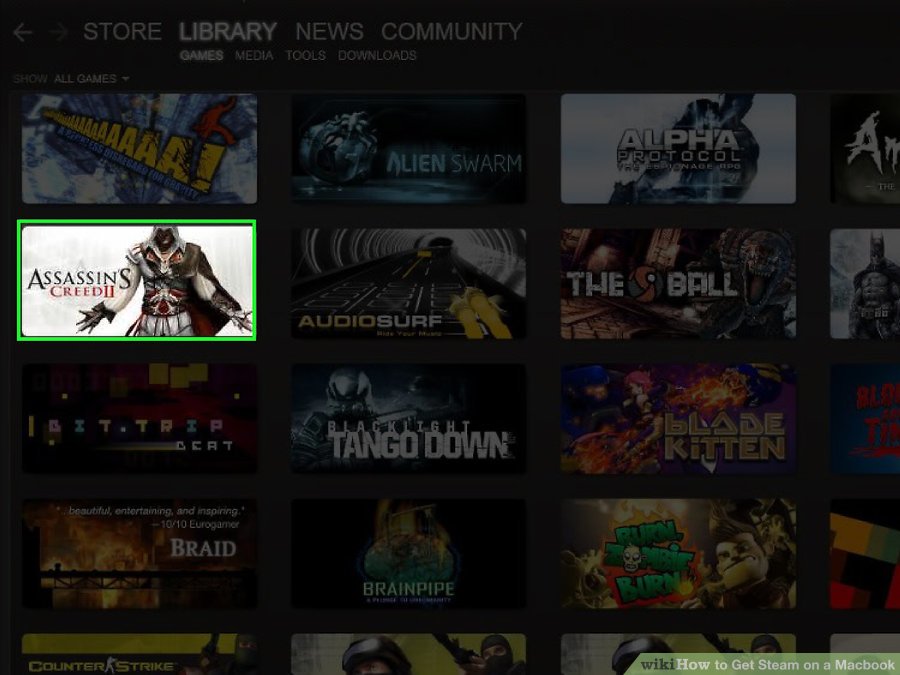This screenshot has width=900, height=675.
Task: Open The Ball game tile
Action: (678, 284)
